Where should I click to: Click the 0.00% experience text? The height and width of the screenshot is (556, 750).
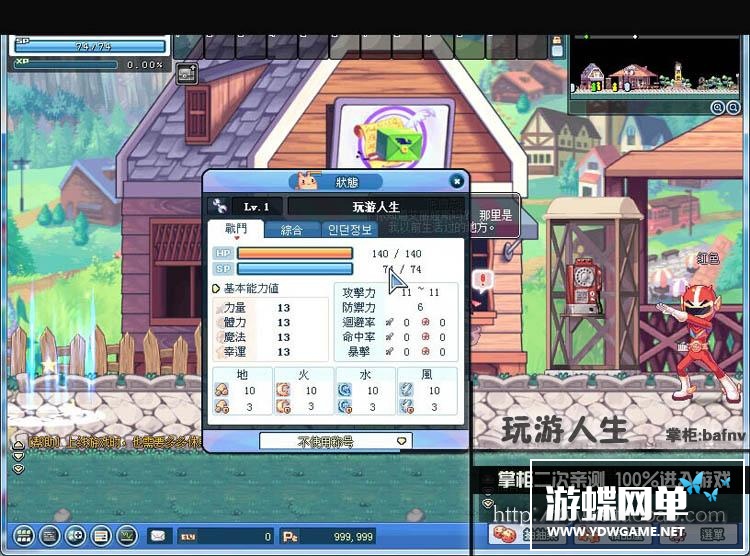[x=144, y=65]
